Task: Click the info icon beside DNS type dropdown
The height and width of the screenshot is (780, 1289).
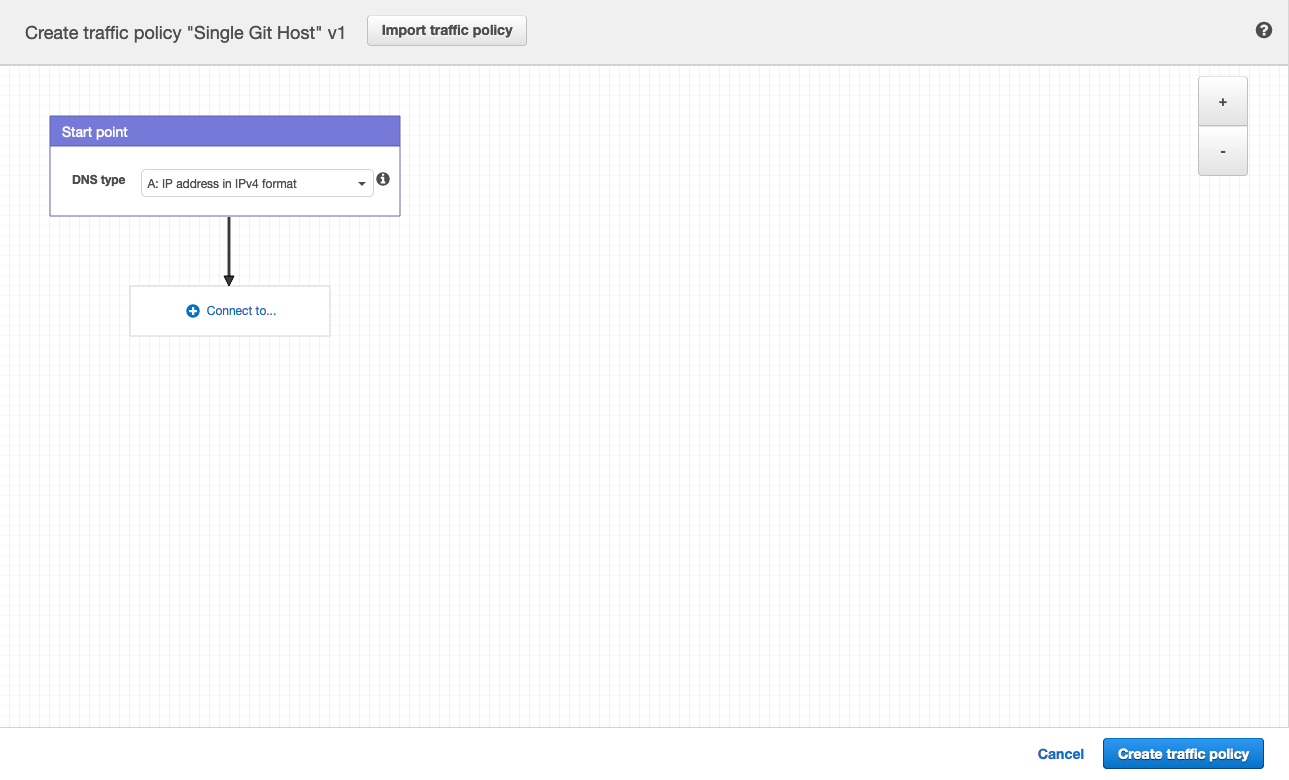Action: pyautogui.click(x=383, y=179)
